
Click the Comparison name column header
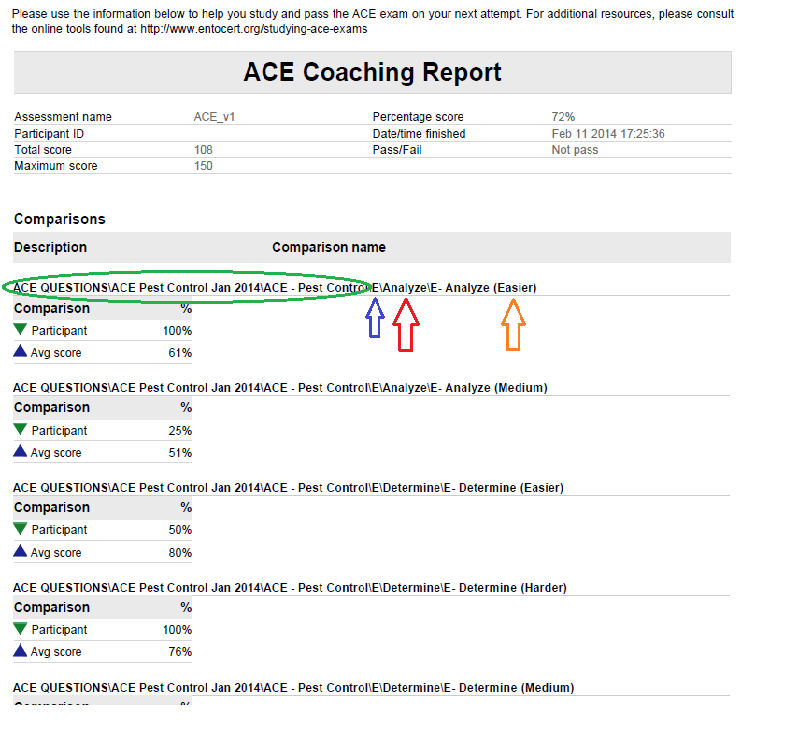tap(328, 247)
